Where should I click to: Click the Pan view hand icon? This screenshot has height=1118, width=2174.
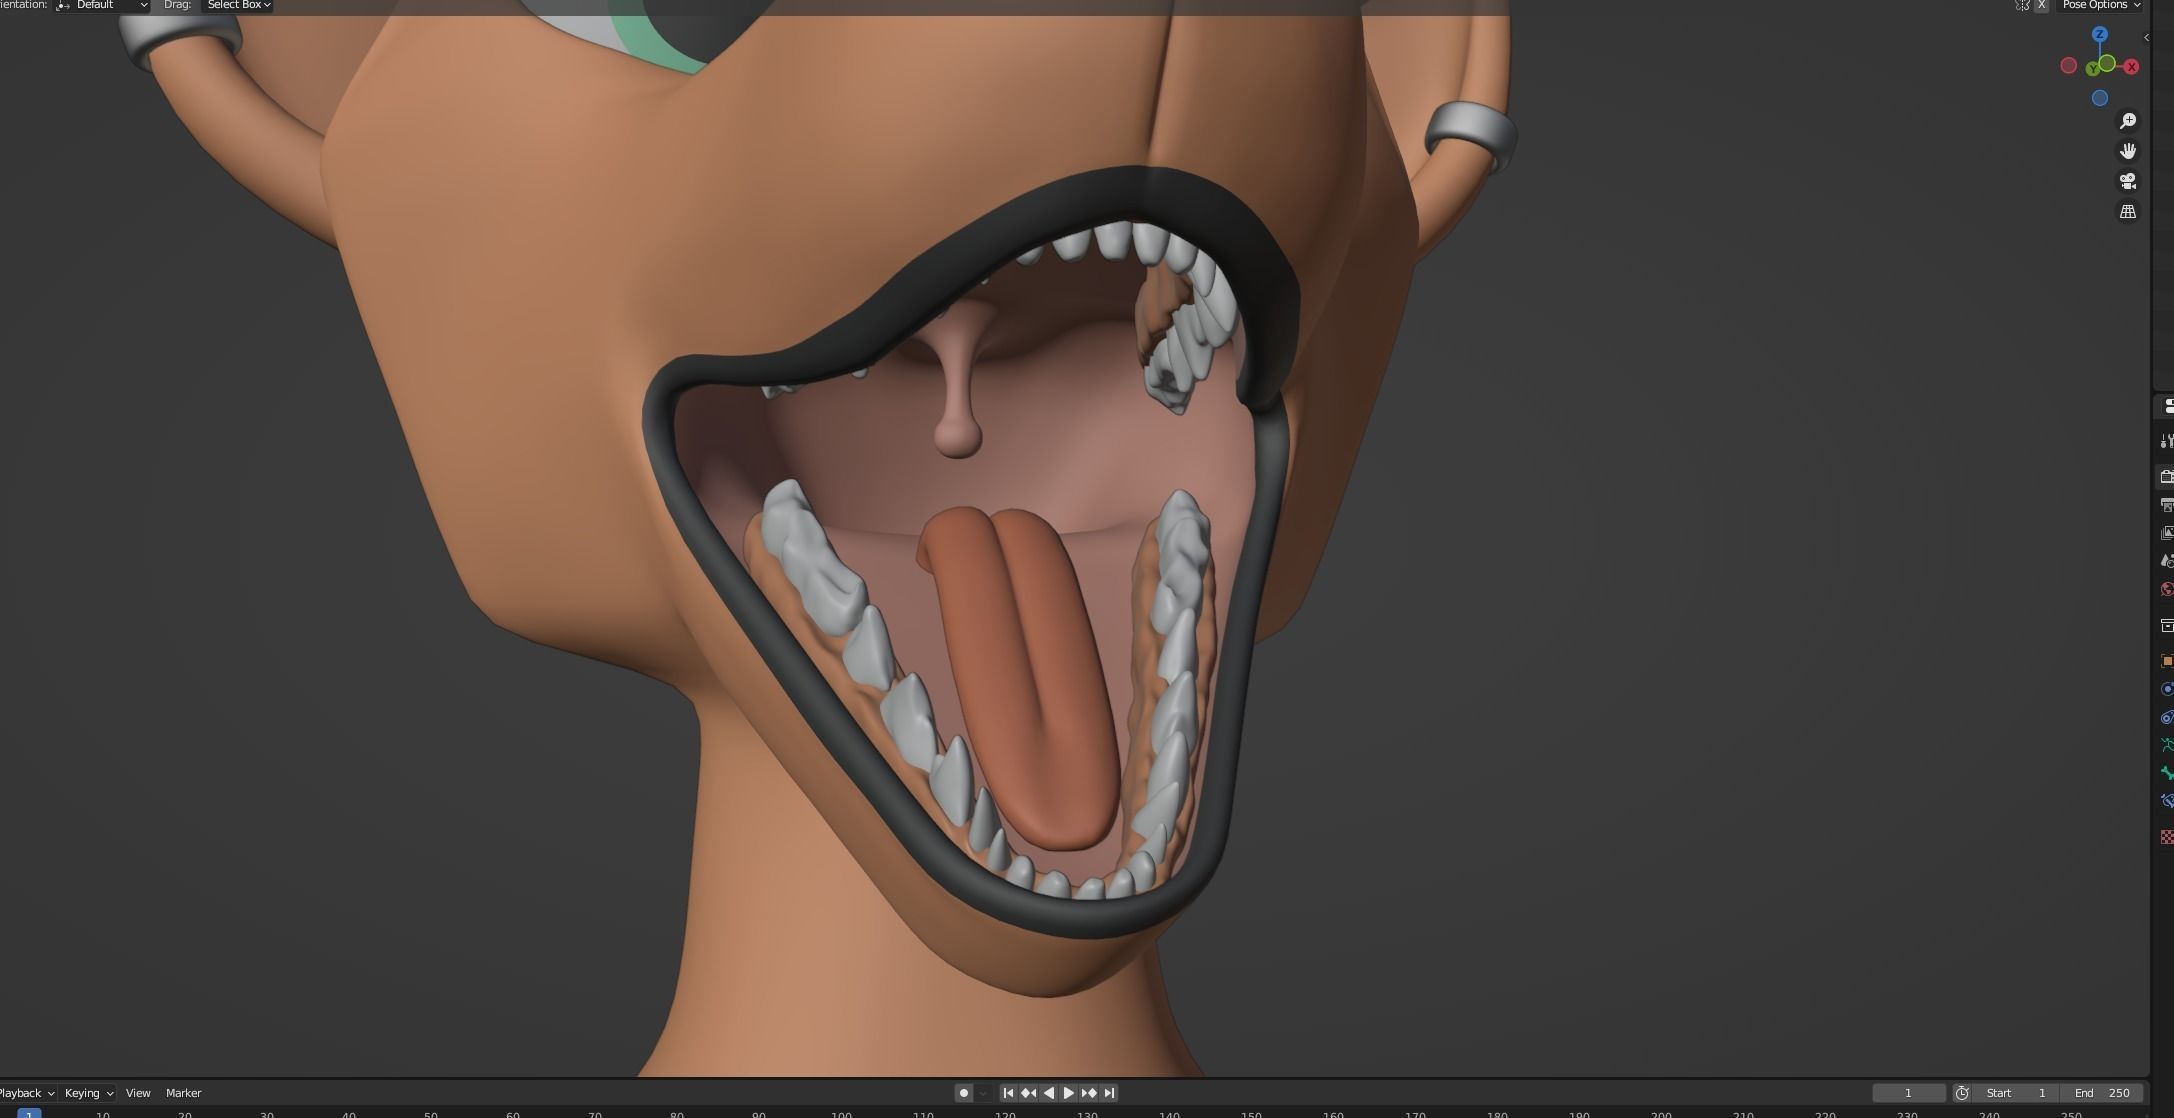coord(2128,151)
